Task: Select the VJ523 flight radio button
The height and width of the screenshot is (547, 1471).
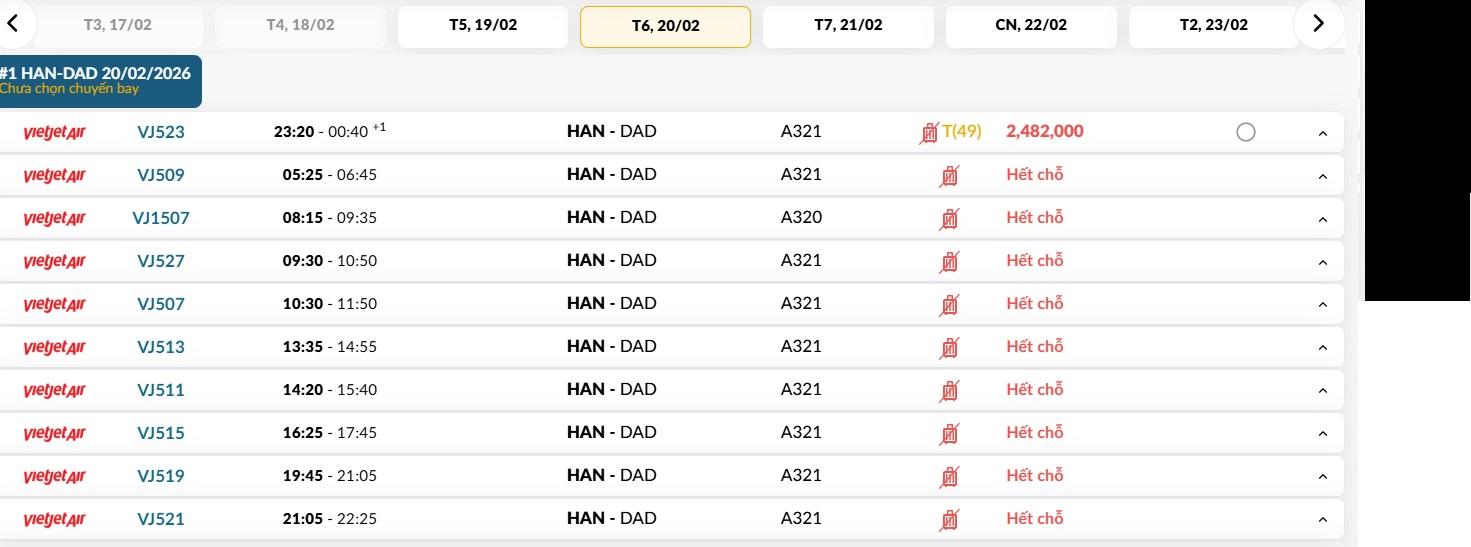Action: (x=1245, y=132)
